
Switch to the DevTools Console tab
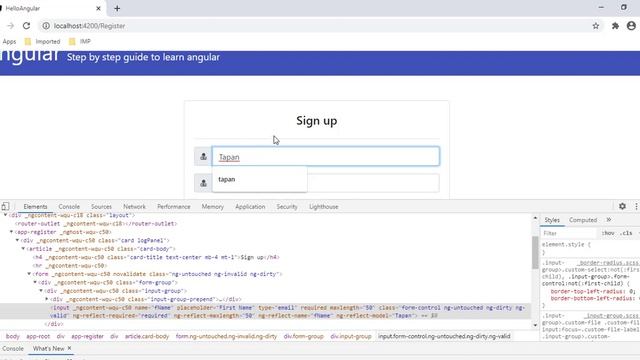69,207
